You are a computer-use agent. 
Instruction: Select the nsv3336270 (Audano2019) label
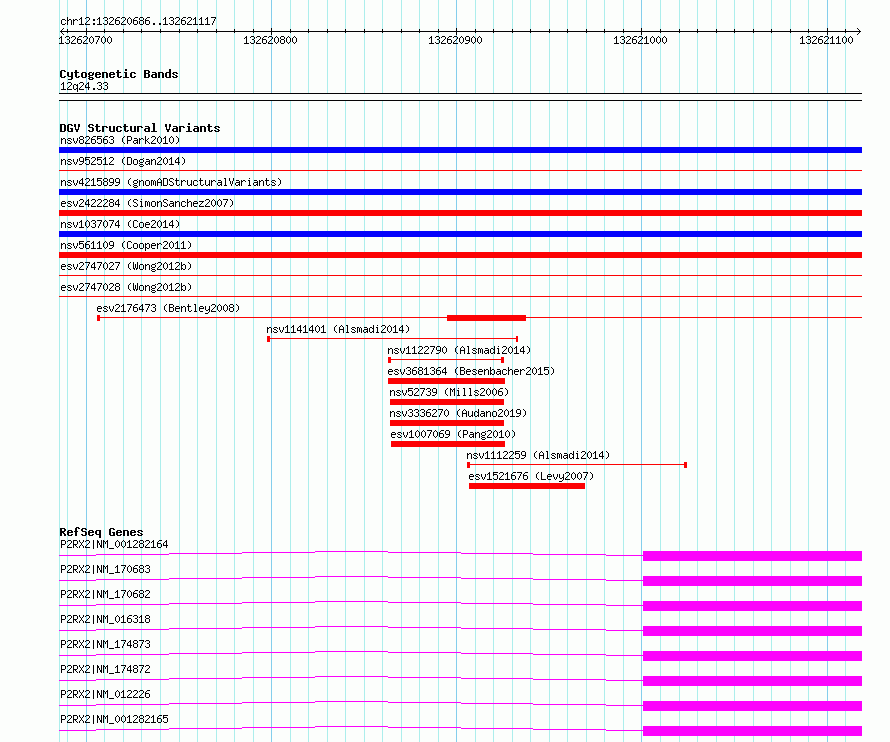coord(458,413)
